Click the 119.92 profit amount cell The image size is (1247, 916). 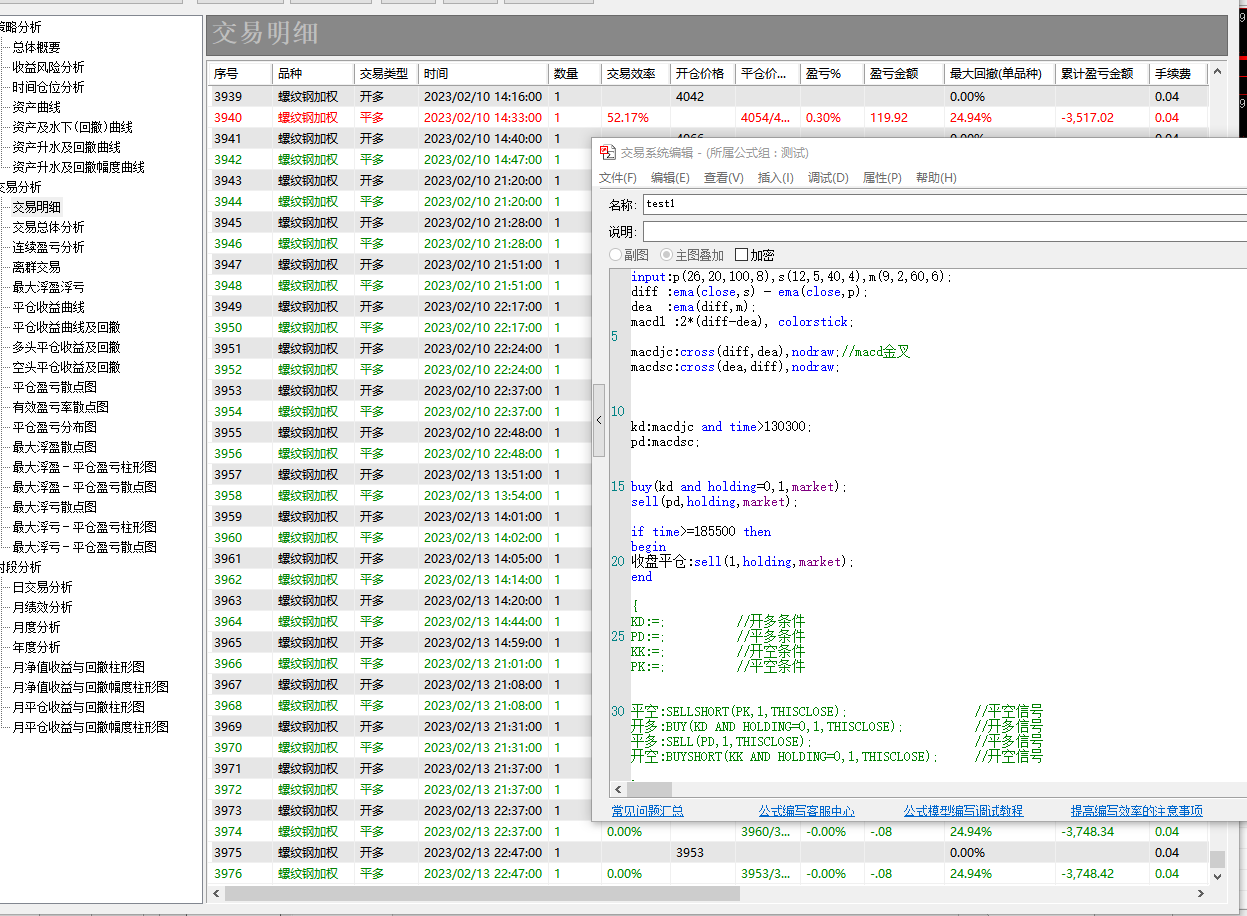pos(889,118)
